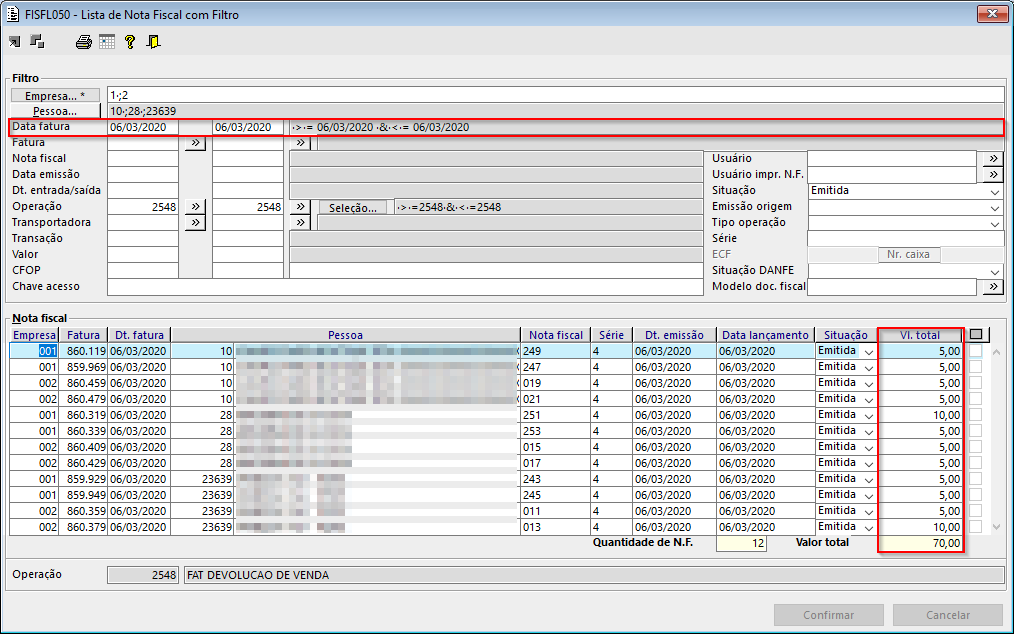Screen dimensions: 1014x634
Task: Open help with the question mark icon
Action: 130,42
